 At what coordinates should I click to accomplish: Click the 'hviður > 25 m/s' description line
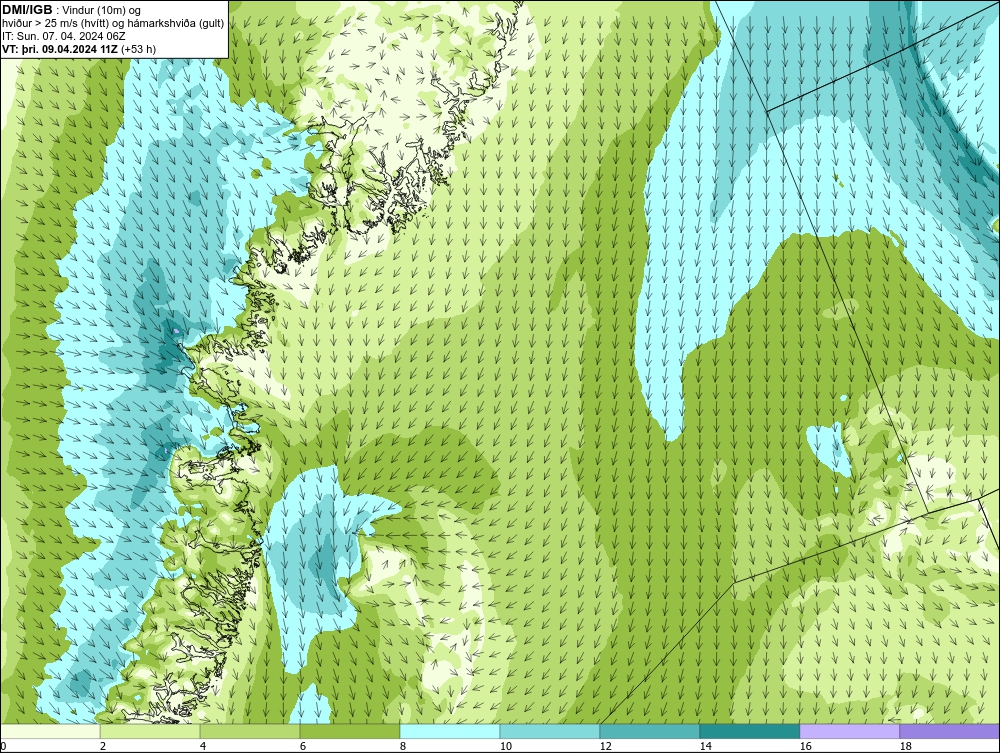pos(113,24)
